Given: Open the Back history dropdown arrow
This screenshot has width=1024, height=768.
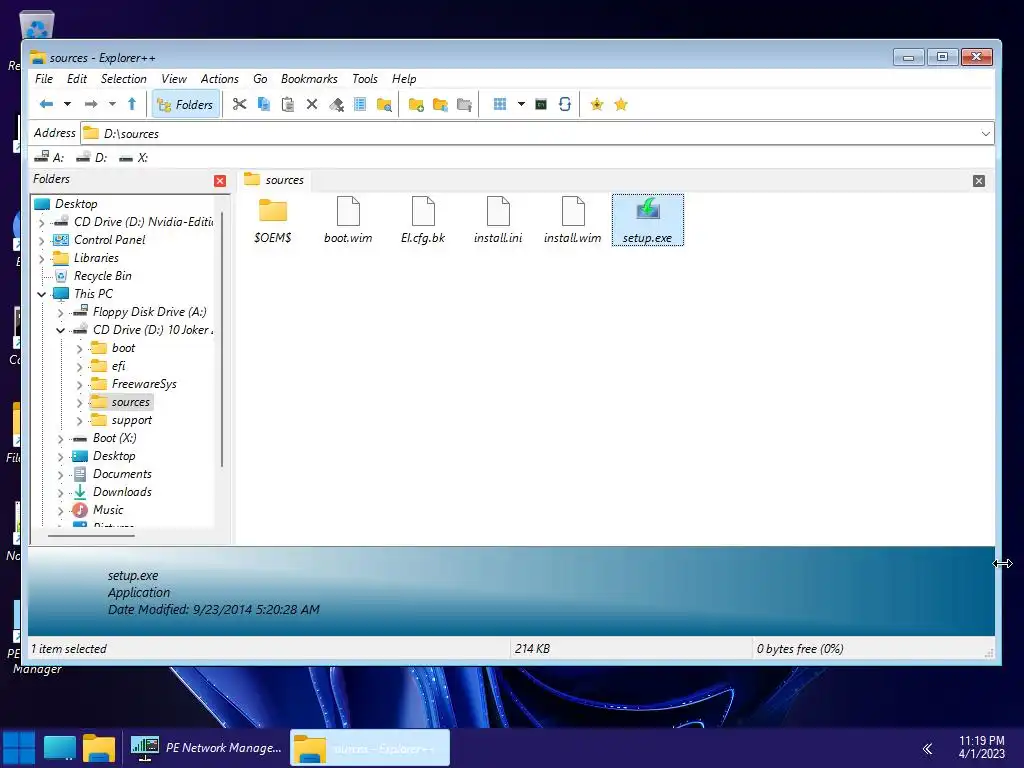Looking at the screenshot, I should pyautogui.click(x=67, y=104).
